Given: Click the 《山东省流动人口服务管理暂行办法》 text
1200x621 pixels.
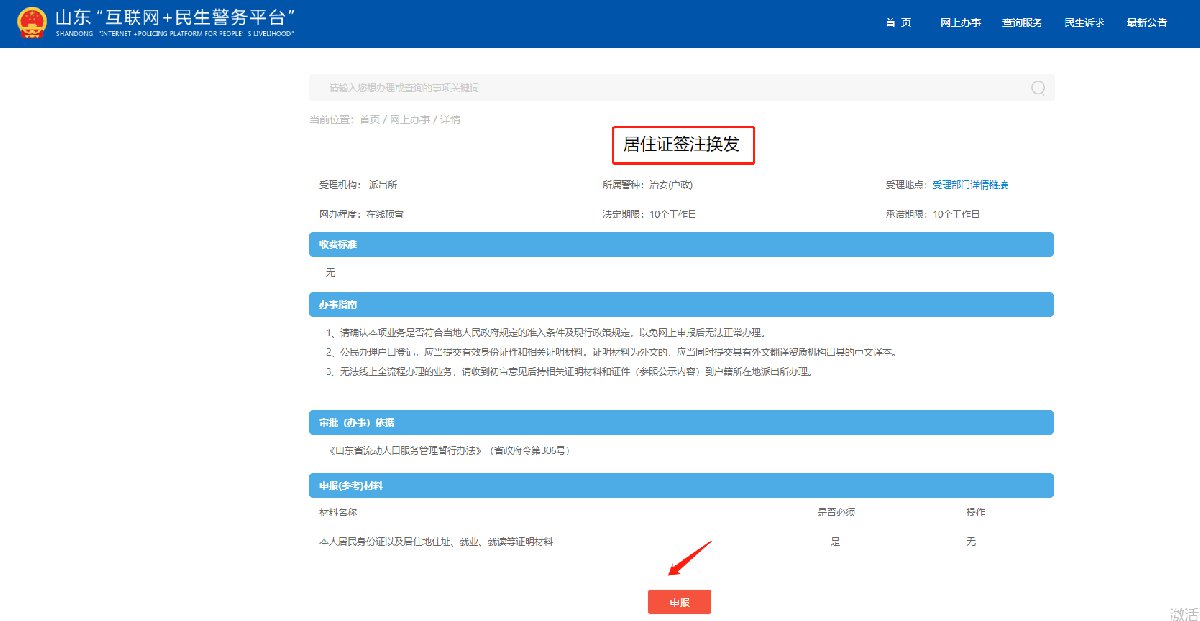Looking at the screenshot, I should 406,451.
